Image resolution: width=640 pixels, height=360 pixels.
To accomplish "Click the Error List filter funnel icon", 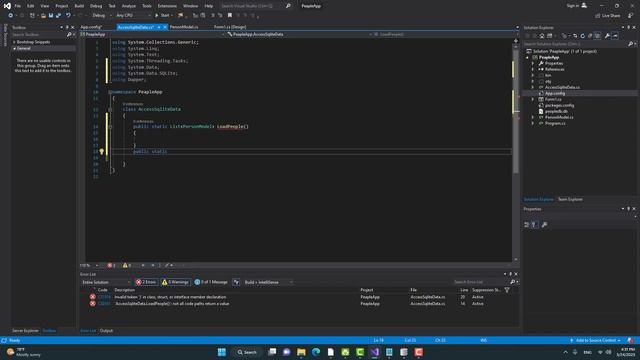I will (507, 290).
